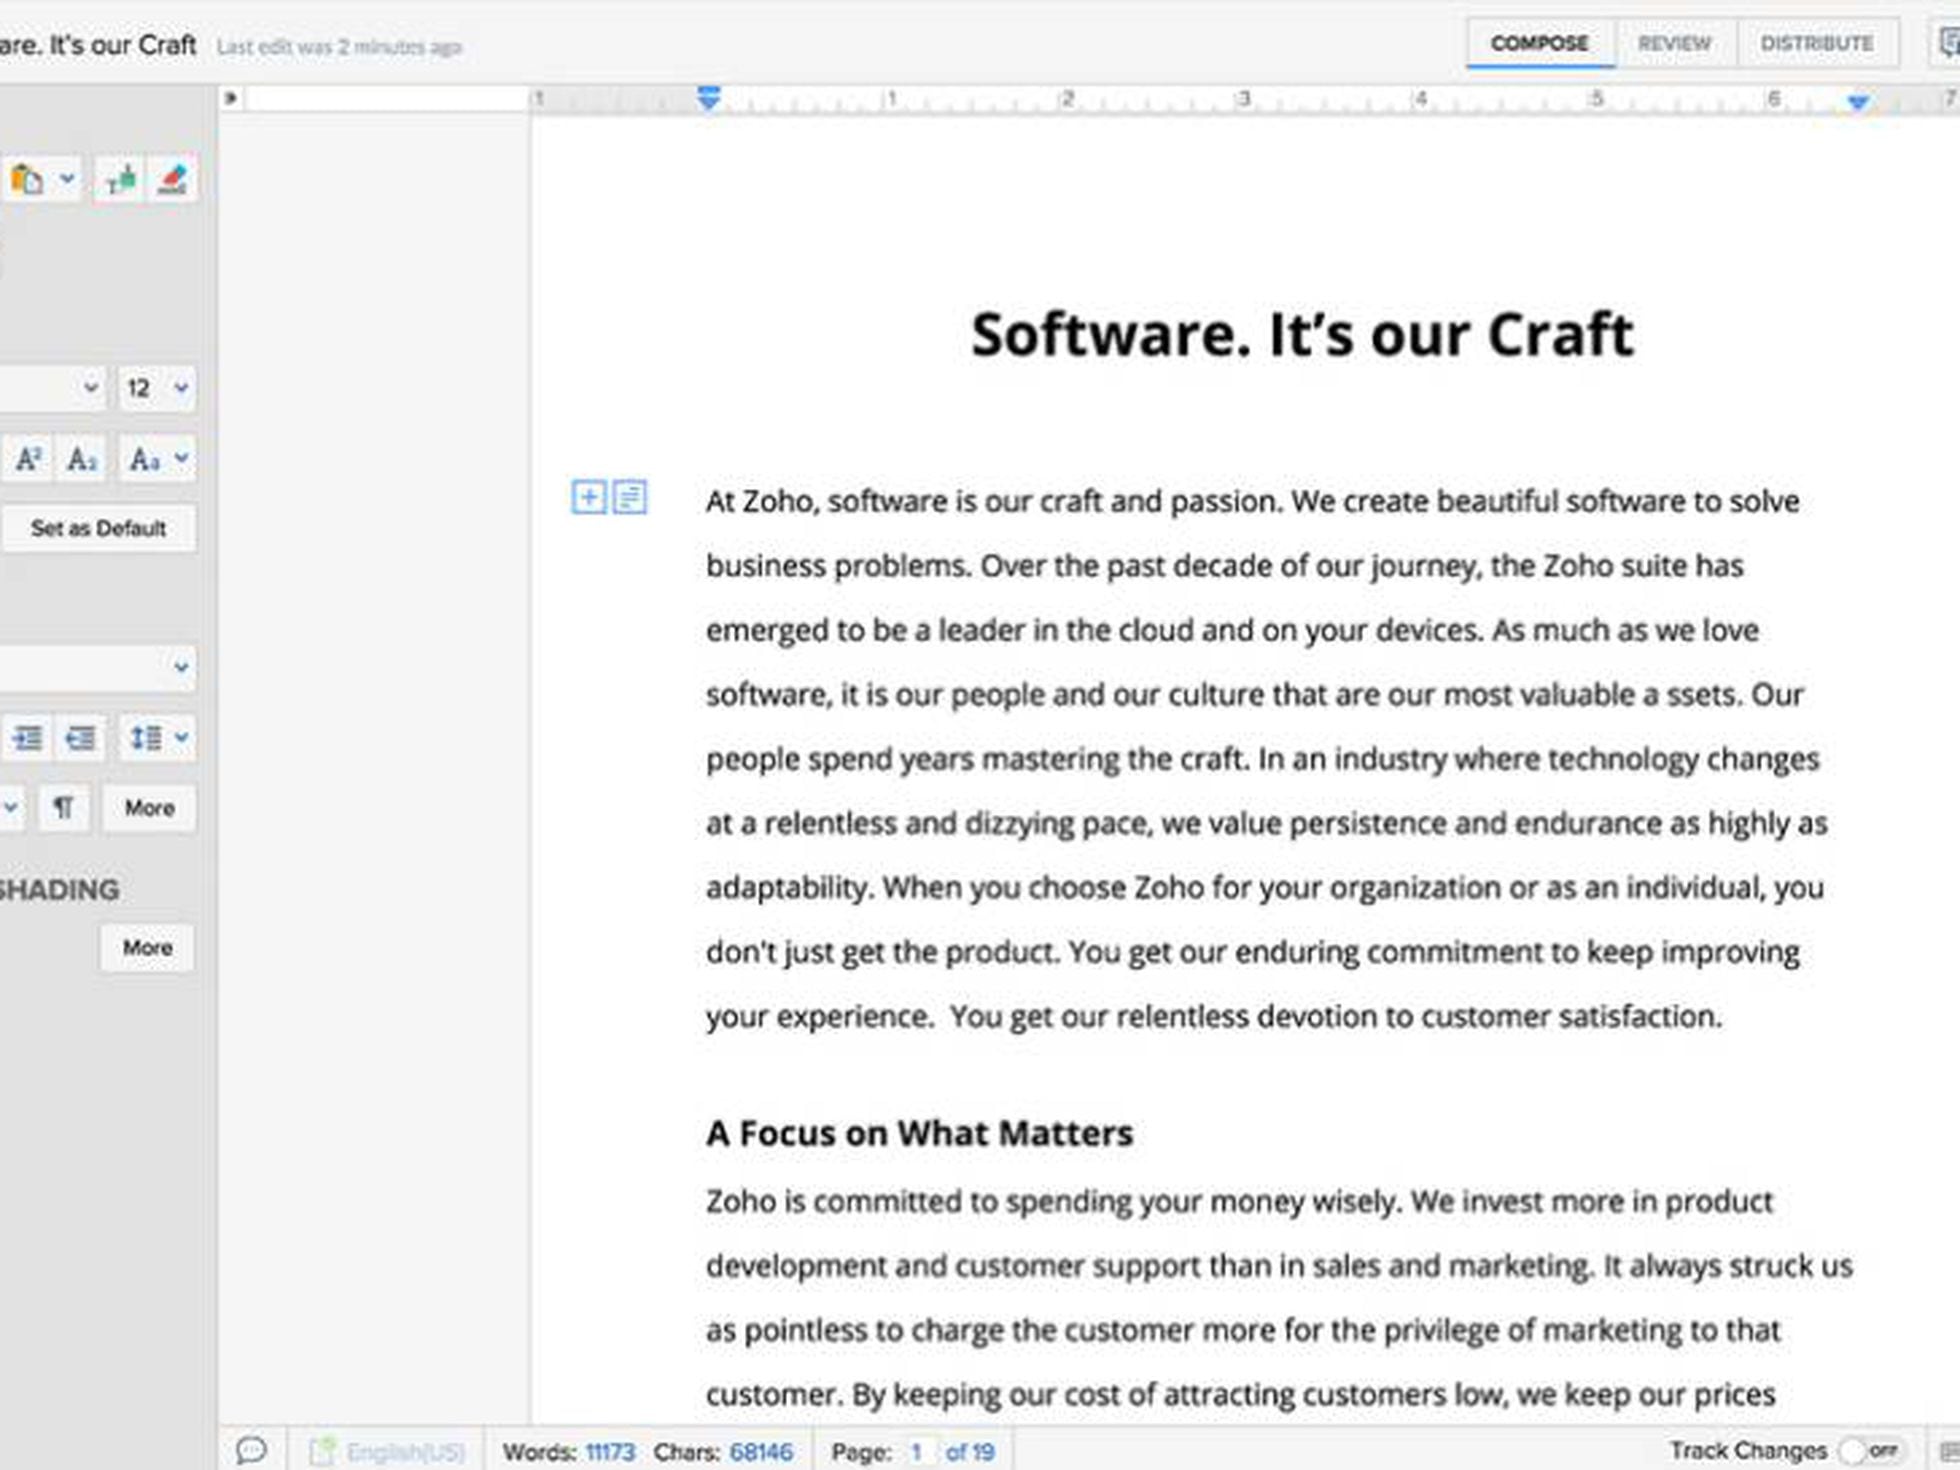Screen dimensions: 1960x1470
Task: Click the character count 68146
Action: pyautogui.click(x=761, y=1452)
